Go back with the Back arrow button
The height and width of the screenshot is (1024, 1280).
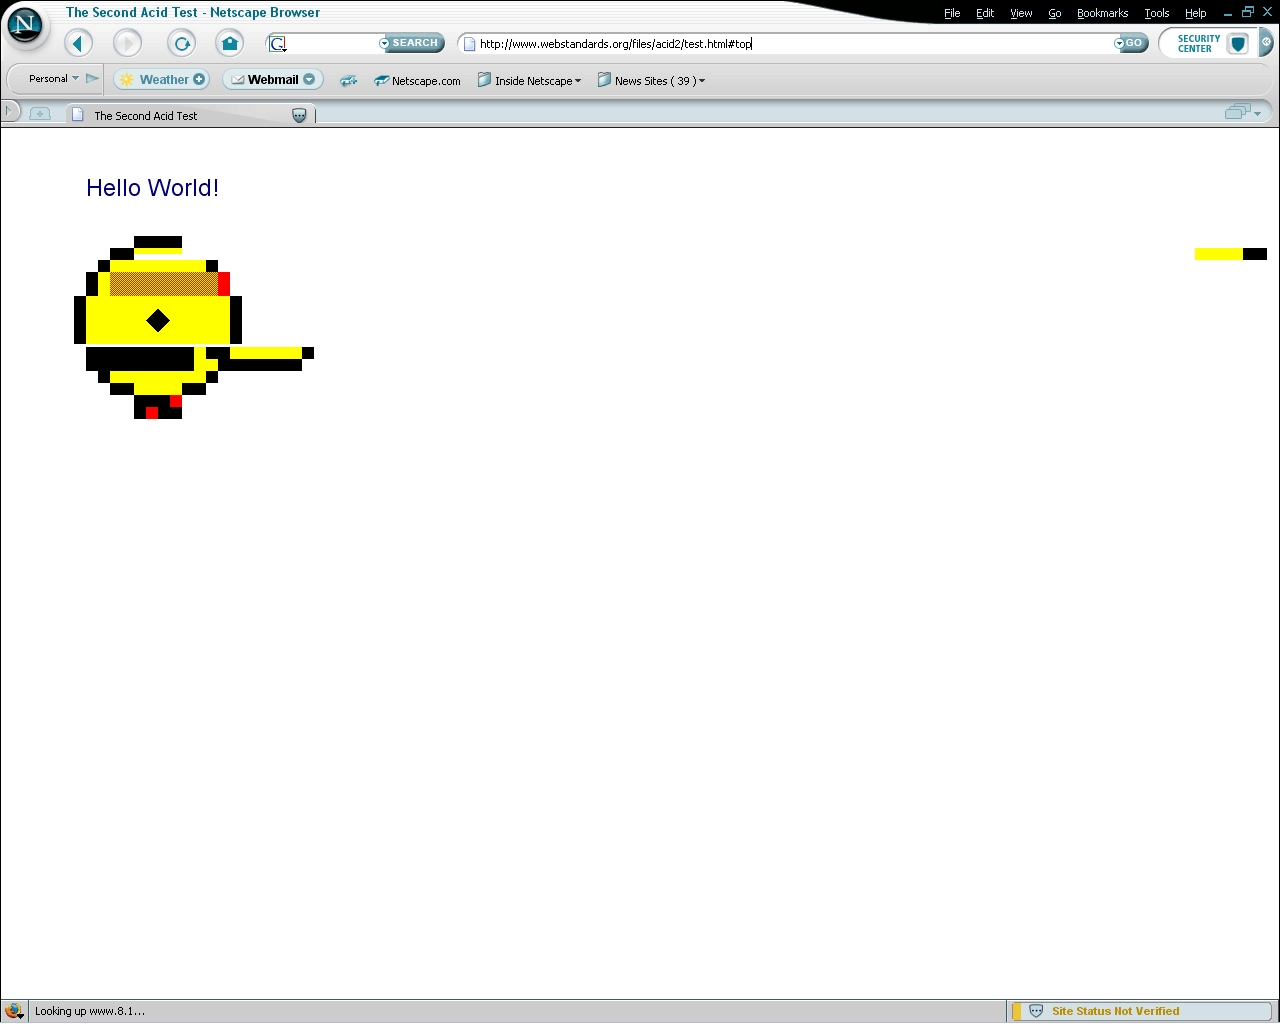(x=79, y=43)
